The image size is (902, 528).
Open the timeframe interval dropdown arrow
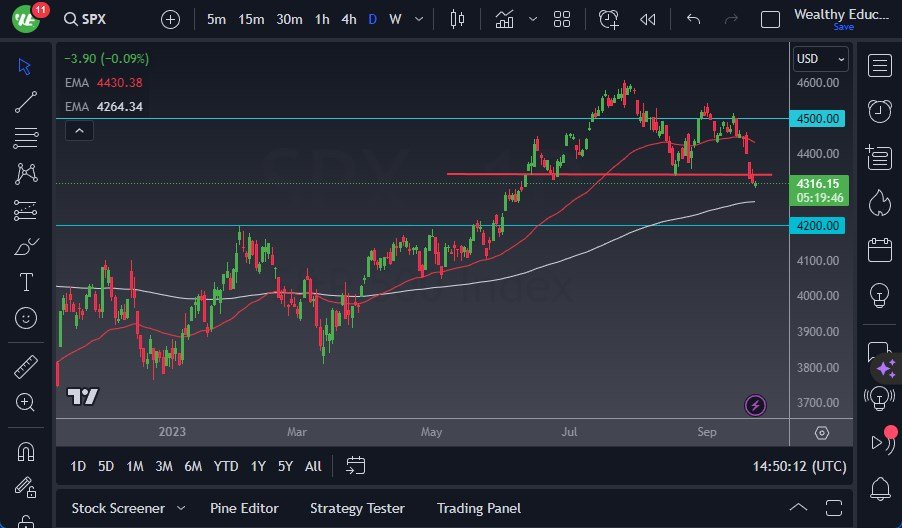tap(418, 19)
